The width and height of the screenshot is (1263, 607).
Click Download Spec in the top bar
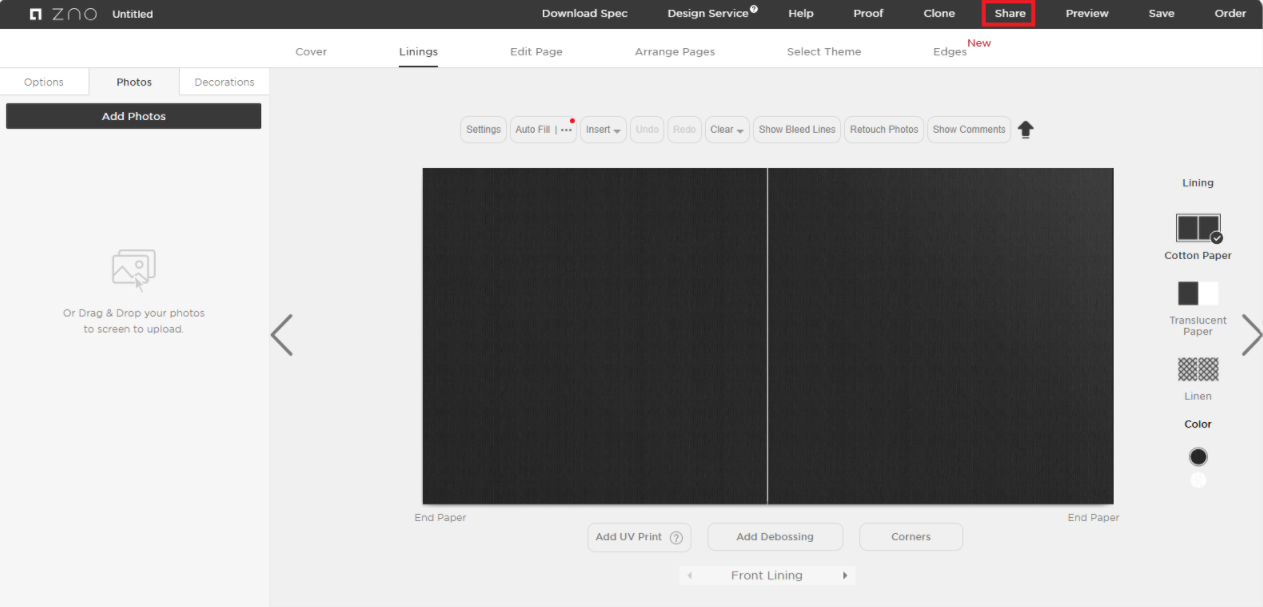click(585, 14)
